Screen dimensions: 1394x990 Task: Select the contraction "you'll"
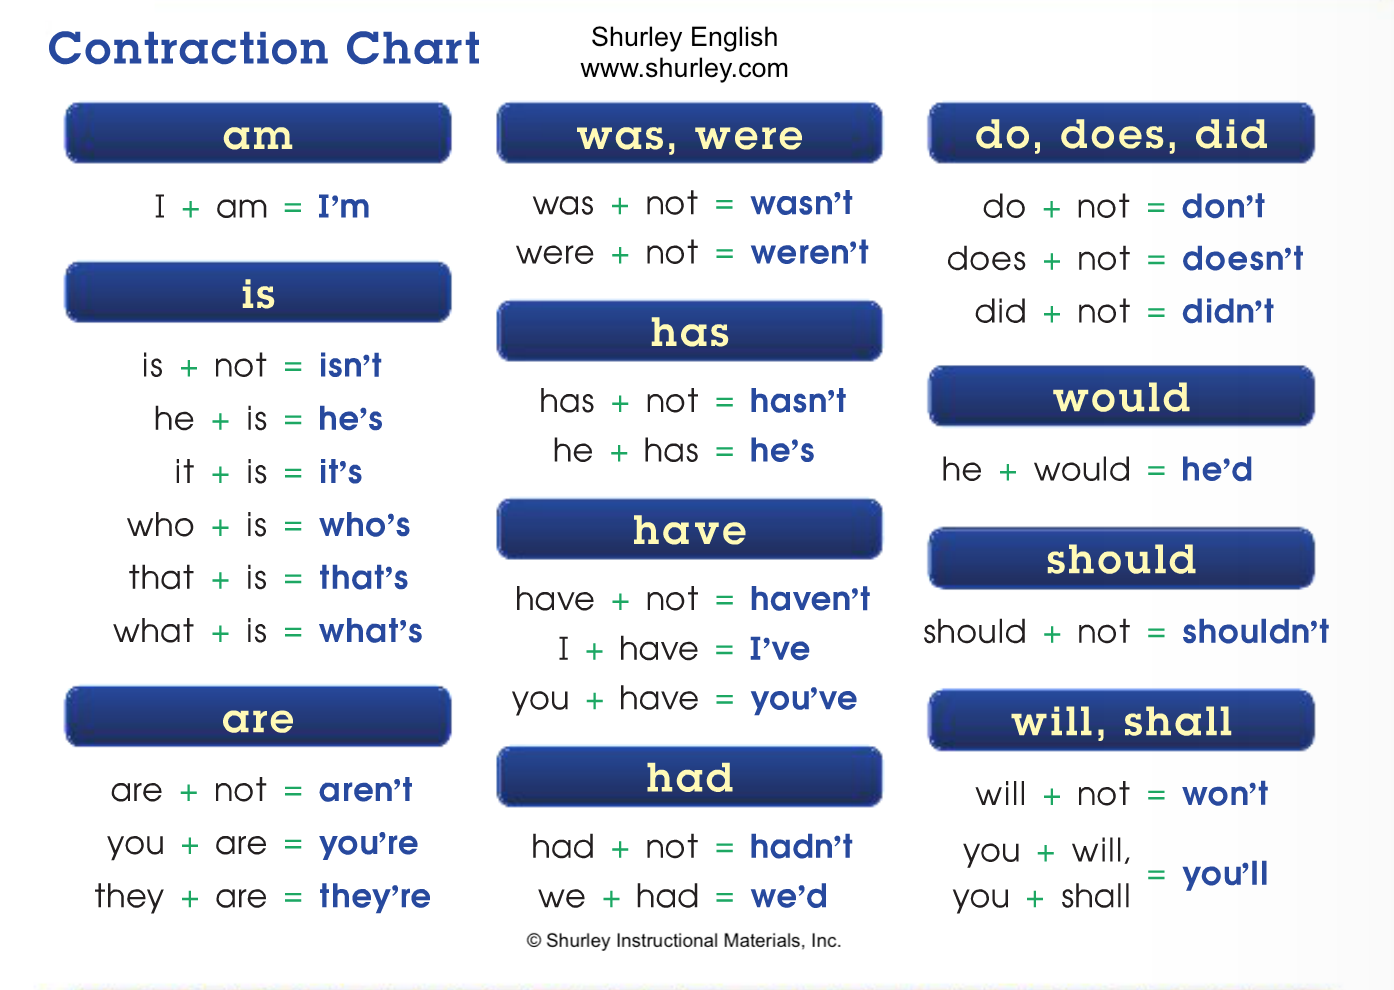[x=1225, y=874]
